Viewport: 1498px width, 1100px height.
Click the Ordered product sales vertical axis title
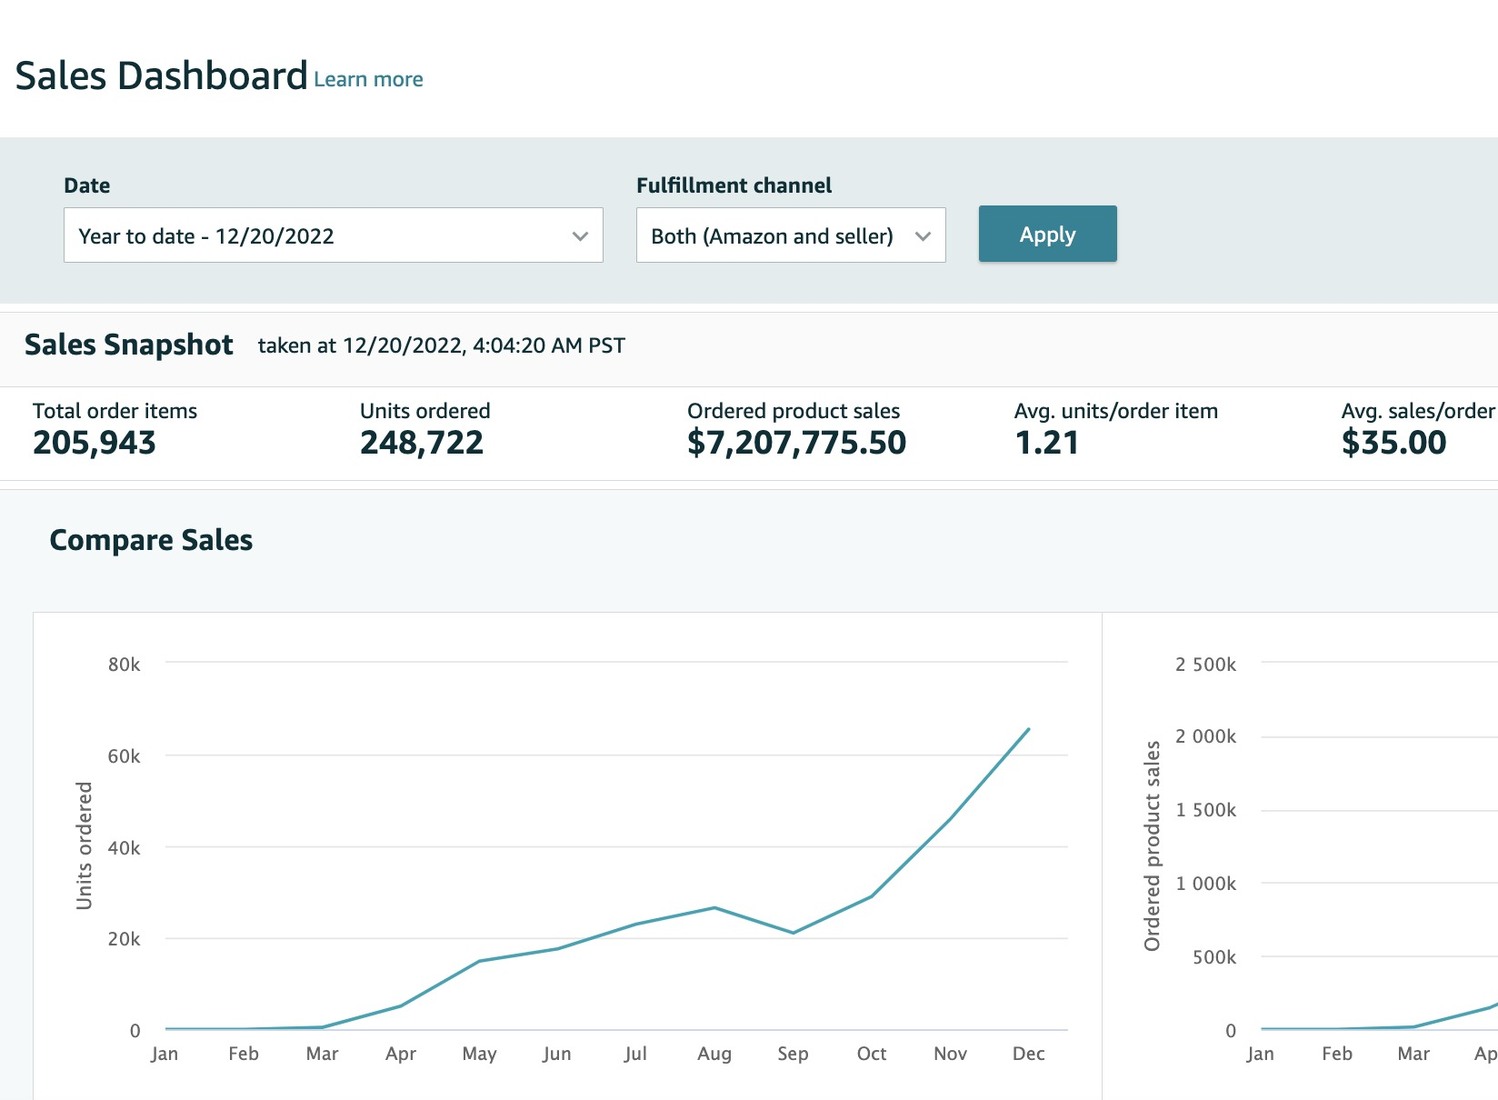(x=1152, y=846)
